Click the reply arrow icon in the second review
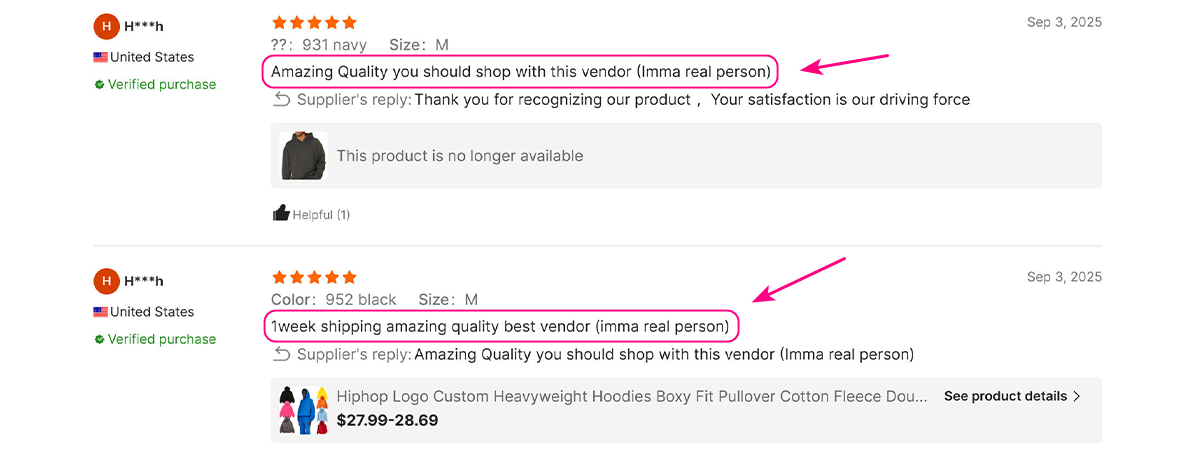The width and height of the screenshot is (1200, 450). click(282, 354)
